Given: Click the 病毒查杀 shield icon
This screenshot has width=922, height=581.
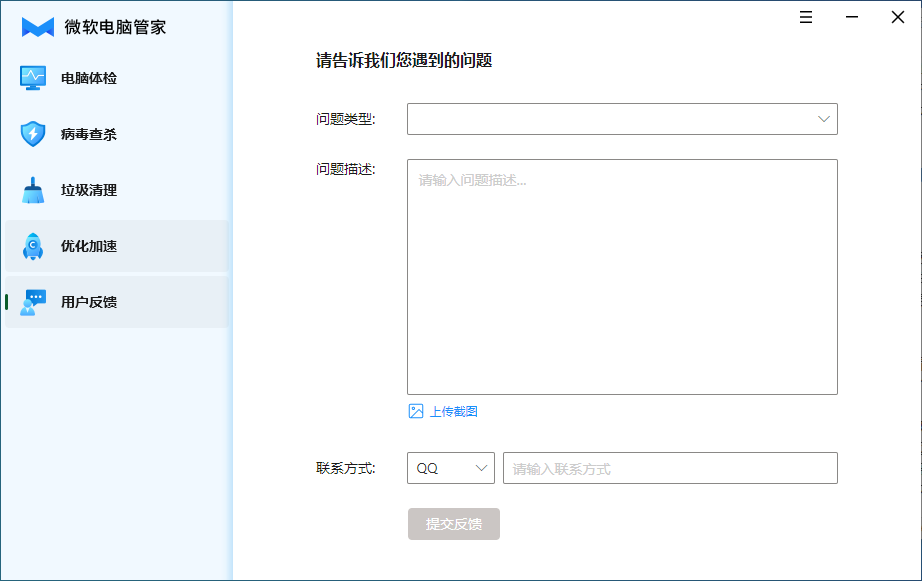Looking at the screenshot, I should [33, 134].
